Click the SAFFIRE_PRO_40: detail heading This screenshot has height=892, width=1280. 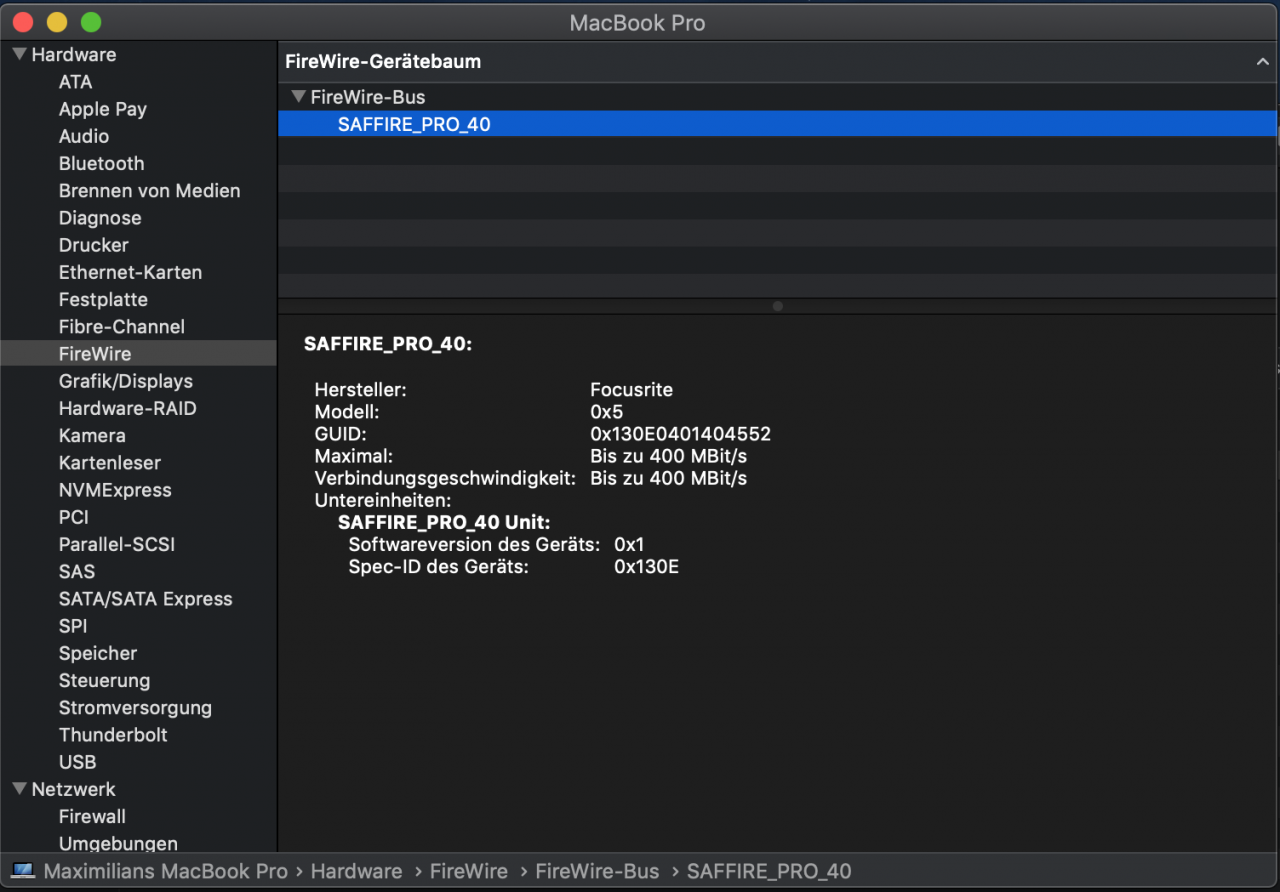387,343
